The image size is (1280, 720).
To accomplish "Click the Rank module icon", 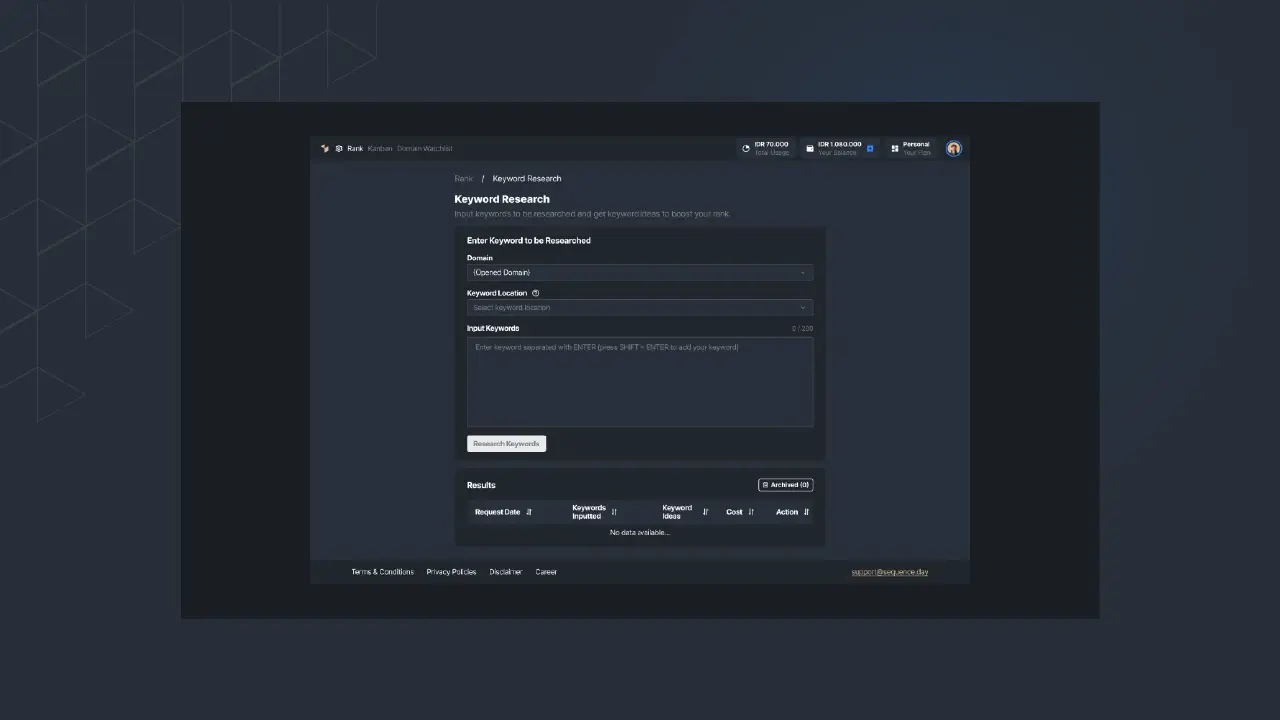I will coord(339,148).
